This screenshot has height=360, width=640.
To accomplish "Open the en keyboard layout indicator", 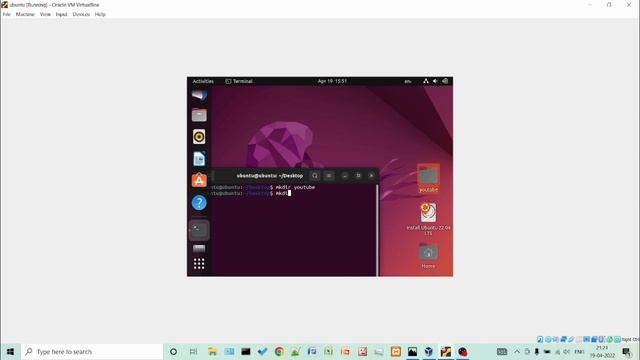I will (407, 81).
